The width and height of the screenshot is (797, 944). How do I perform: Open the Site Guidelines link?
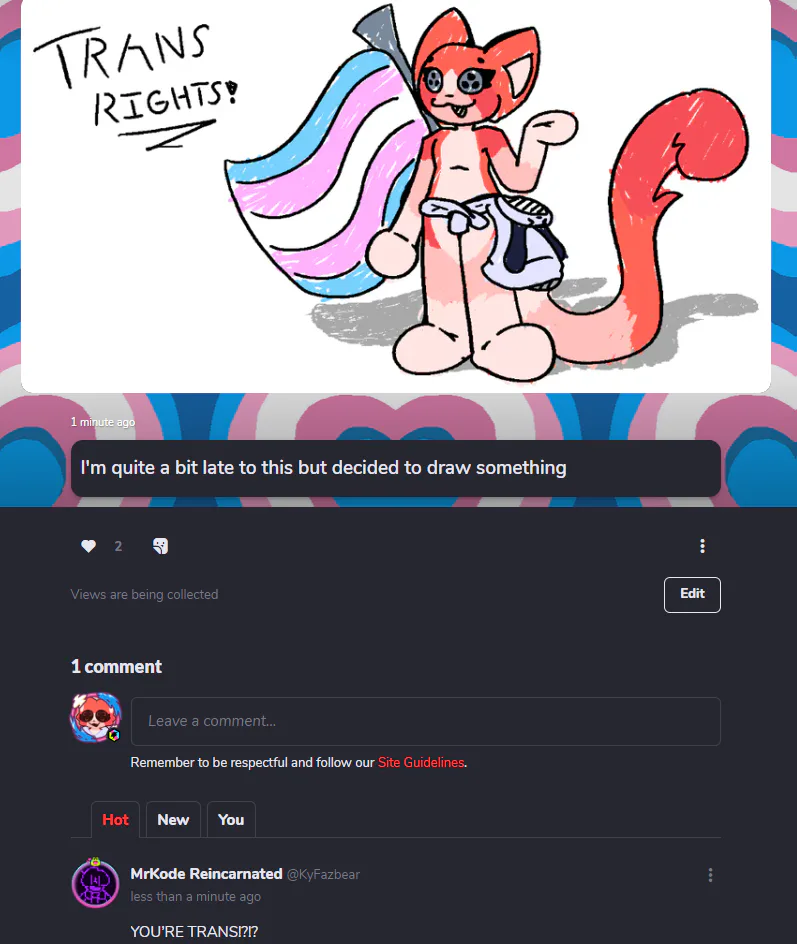pyautogui.click(x=421, y=762)
